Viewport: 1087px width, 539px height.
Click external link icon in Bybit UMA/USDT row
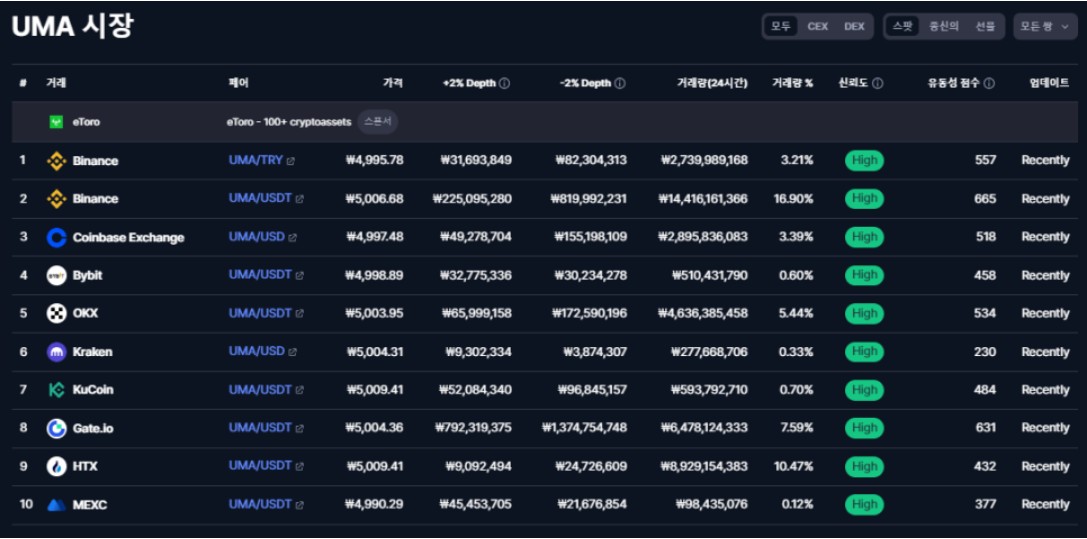point(299,276)
